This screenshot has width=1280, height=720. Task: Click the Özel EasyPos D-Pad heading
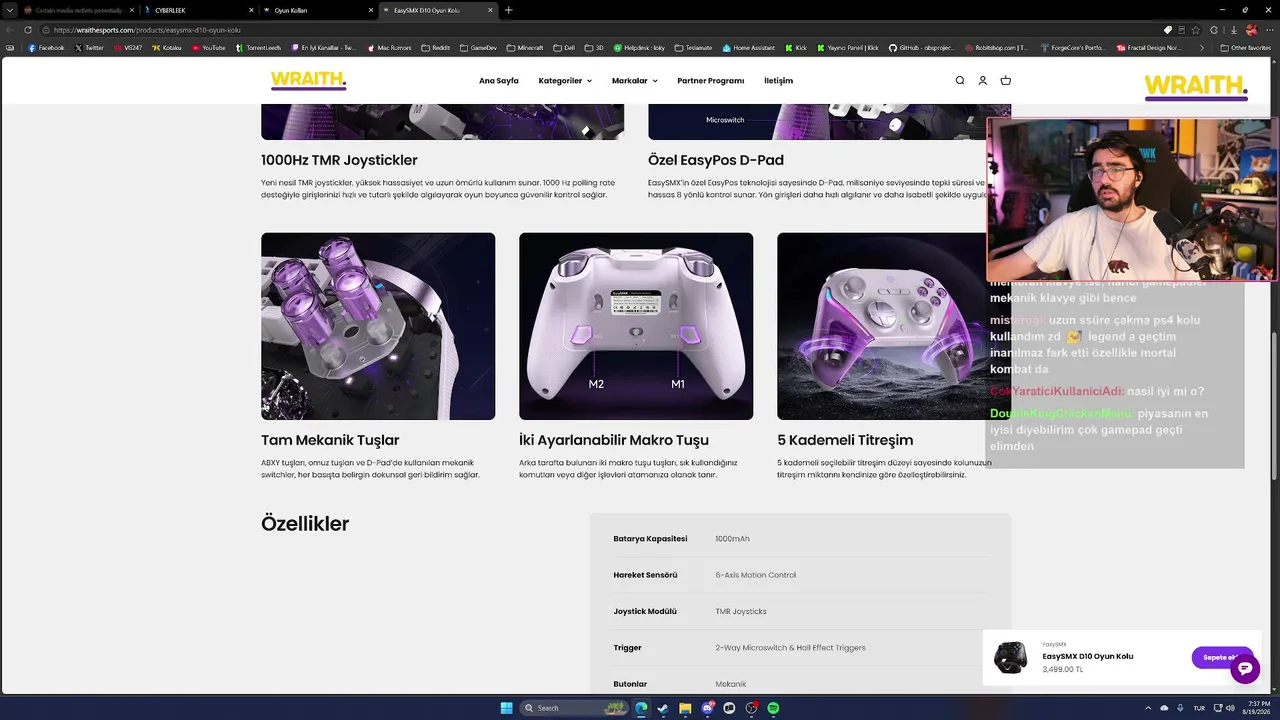point(716,160)
